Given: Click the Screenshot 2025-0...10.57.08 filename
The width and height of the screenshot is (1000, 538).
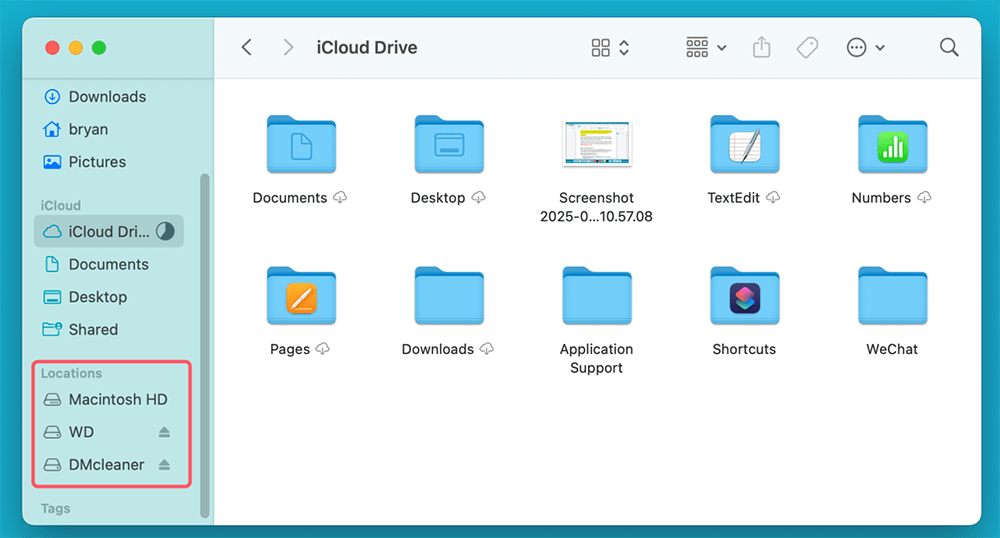Looking at the screenshot, I should 596,207.
